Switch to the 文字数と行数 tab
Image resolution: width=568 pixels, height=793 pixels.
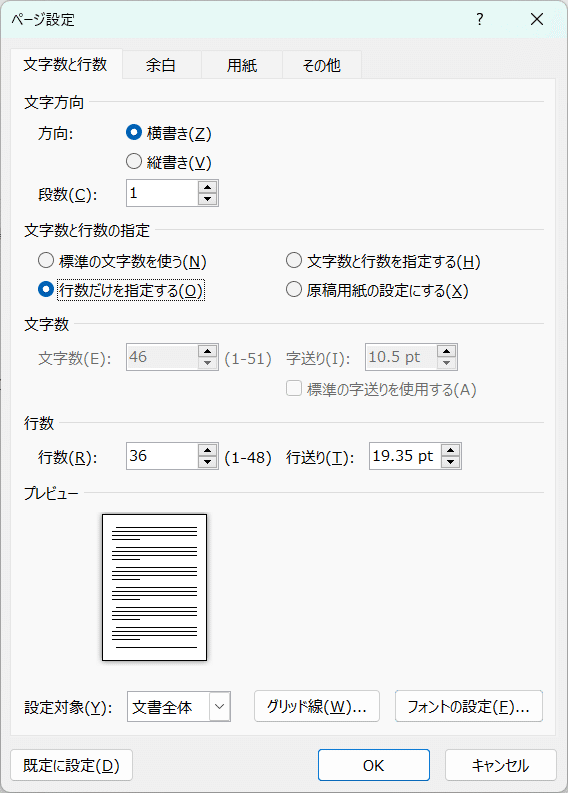tap(66, 64)
